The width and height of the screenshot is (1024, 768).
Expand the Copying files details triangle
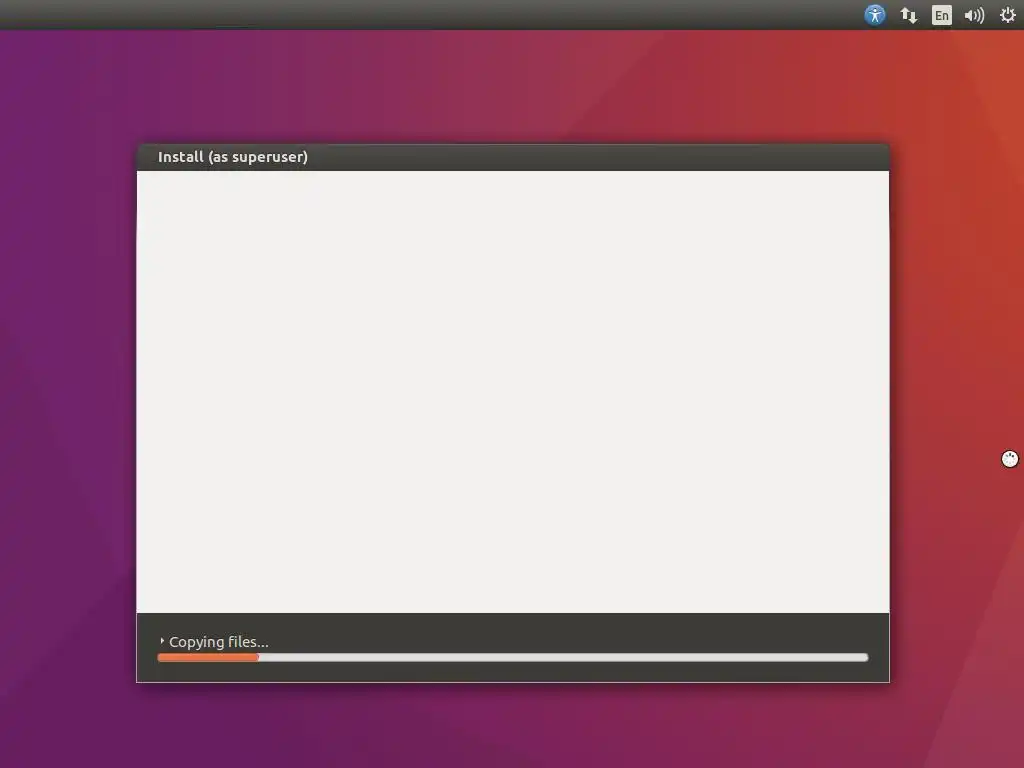click(162, 641)
